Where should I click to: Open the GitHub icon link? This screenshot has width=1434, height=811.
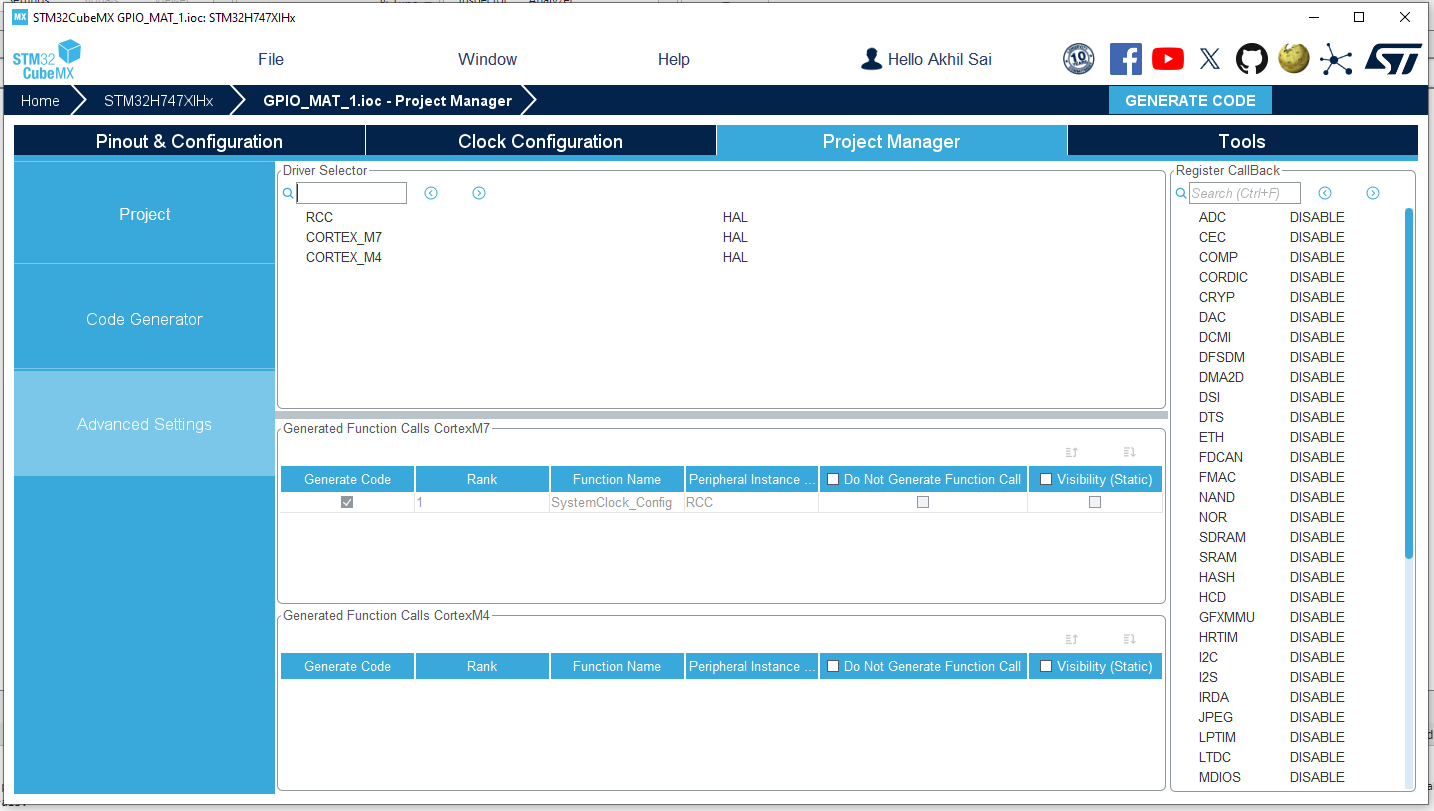(x=1251, y=59)
